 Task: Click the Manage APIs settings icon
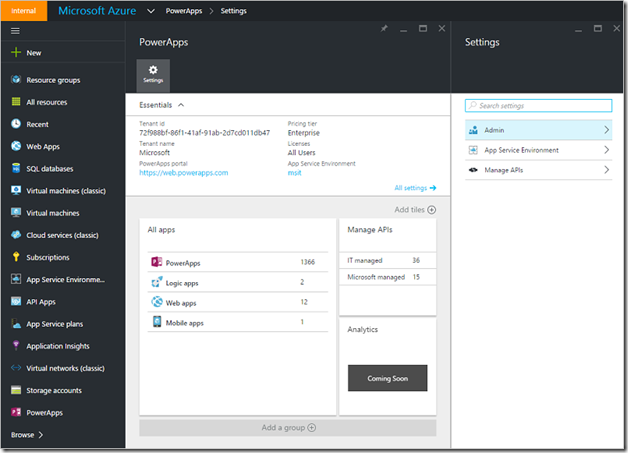[x=473, y=170]
